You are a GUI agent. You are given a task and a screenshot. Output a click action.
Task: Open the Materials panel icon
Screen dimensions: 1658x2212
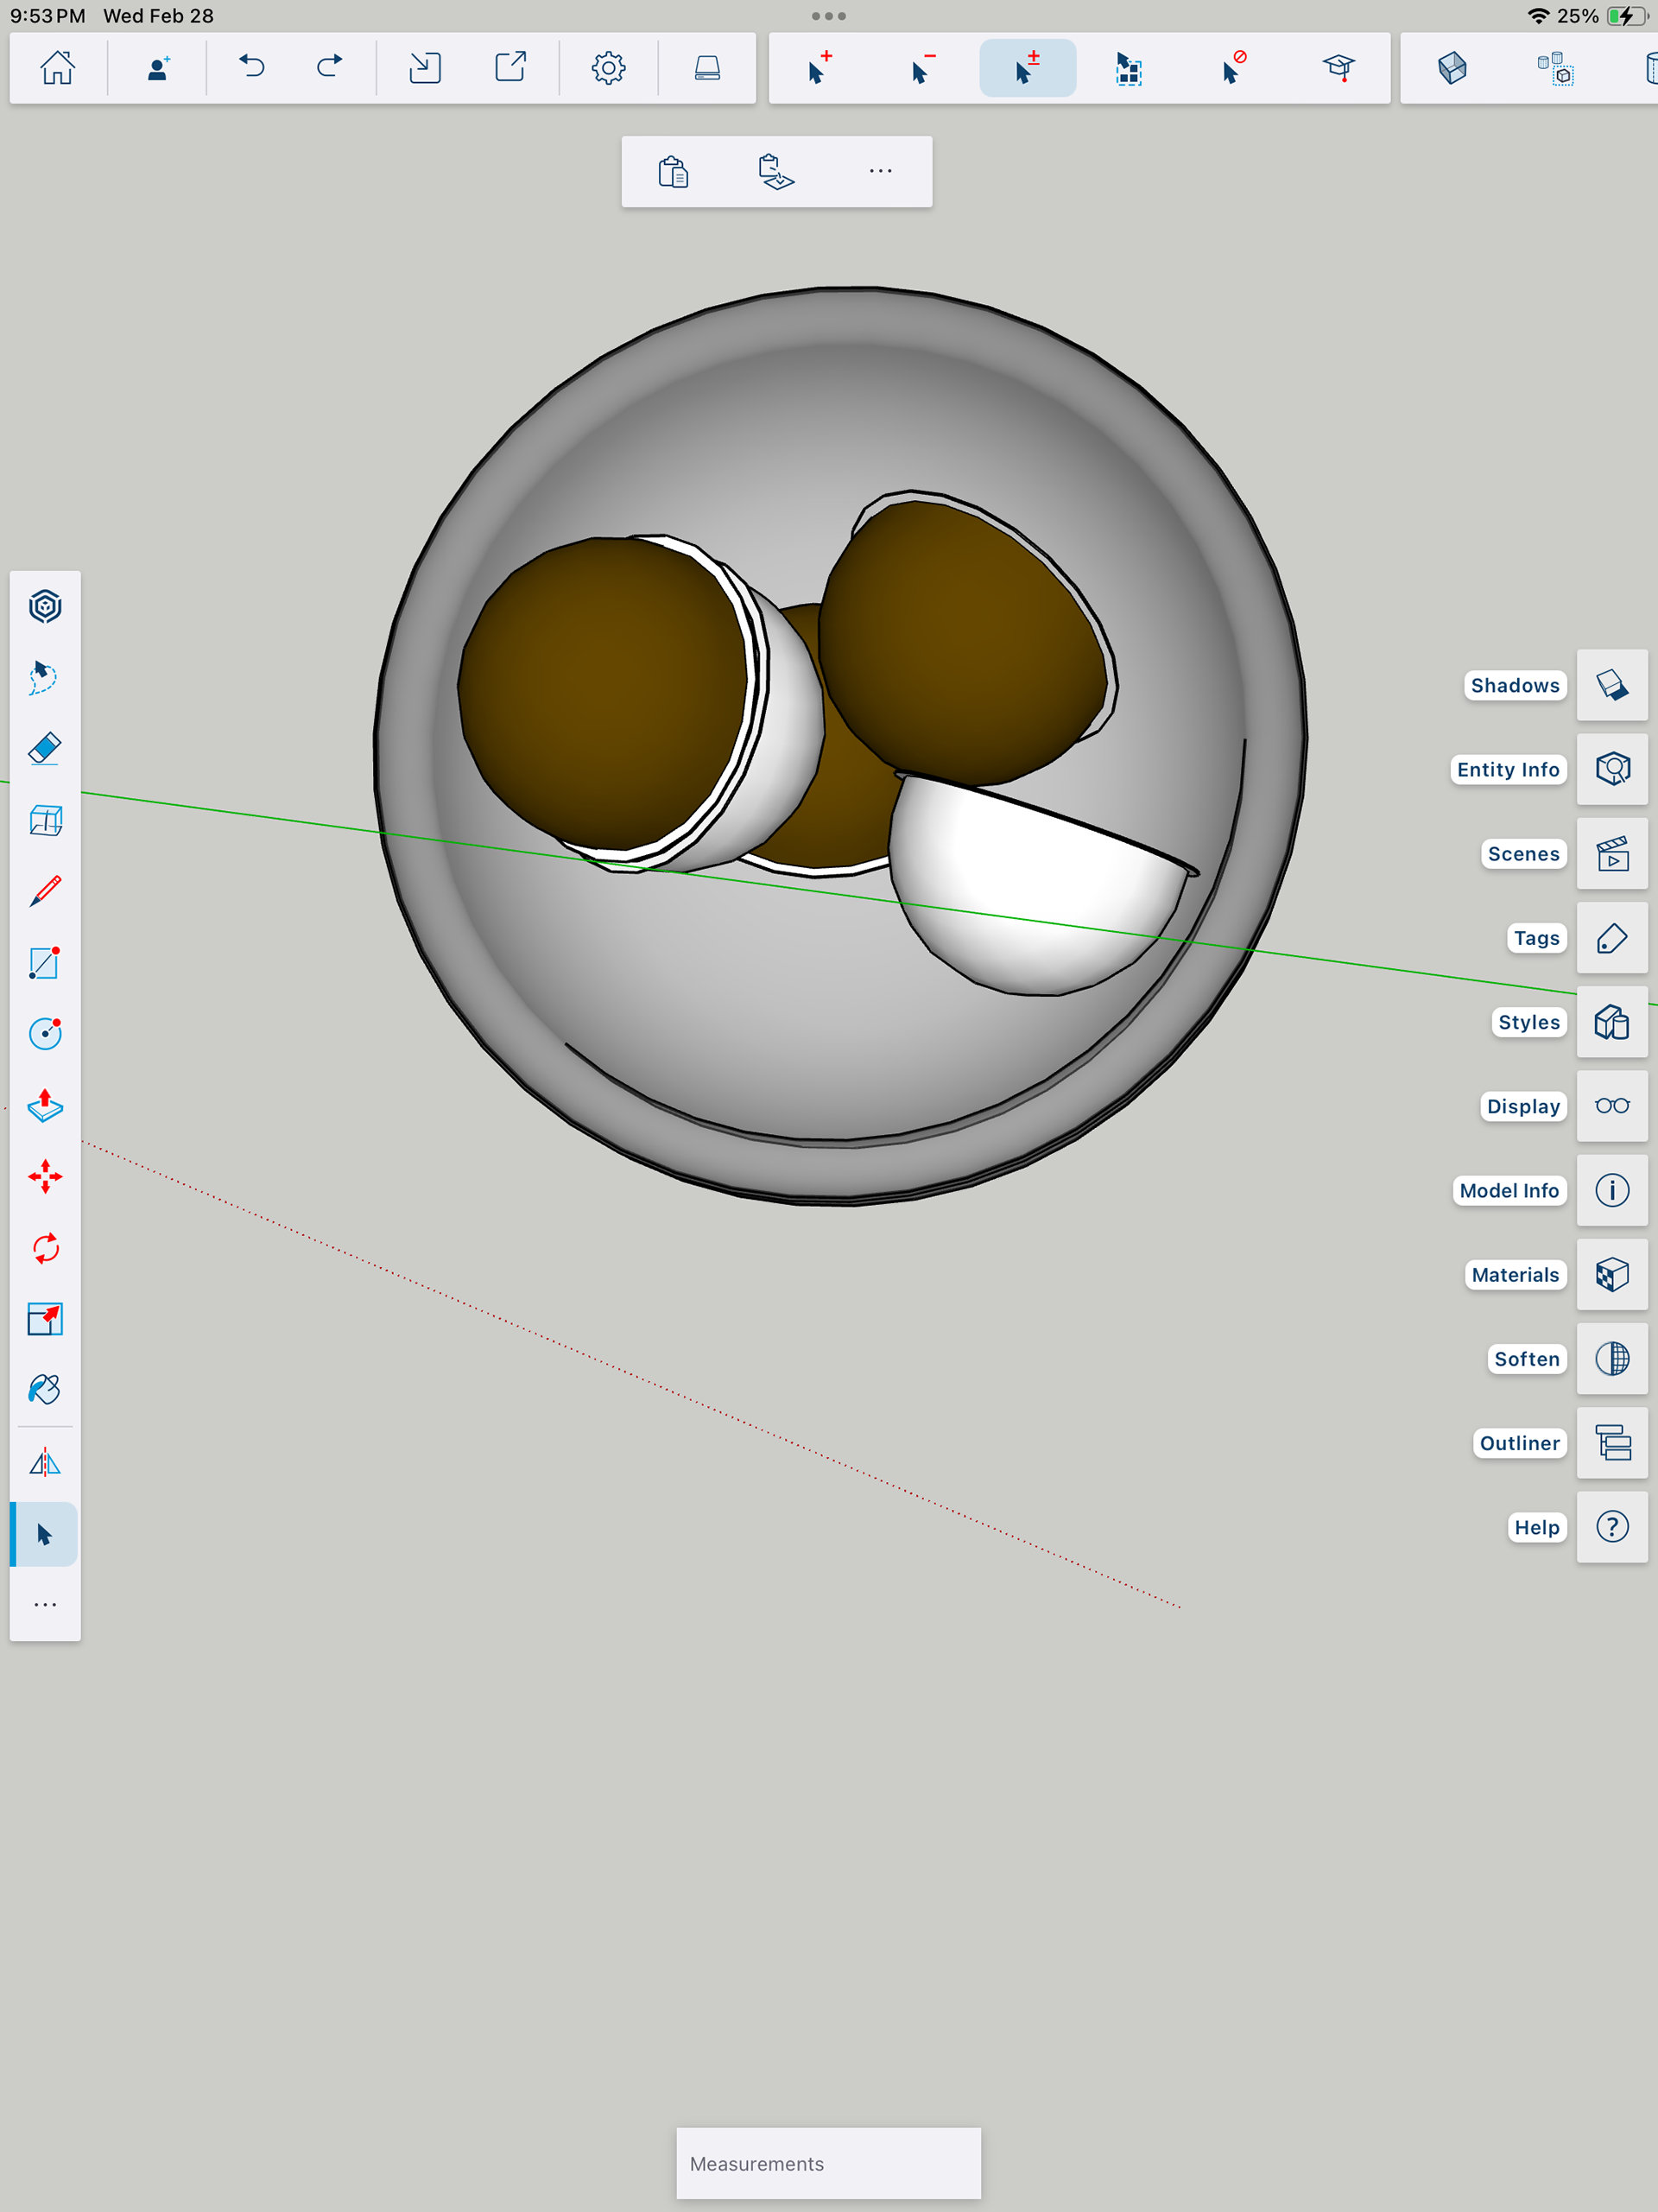(x=1611, y=1274)
